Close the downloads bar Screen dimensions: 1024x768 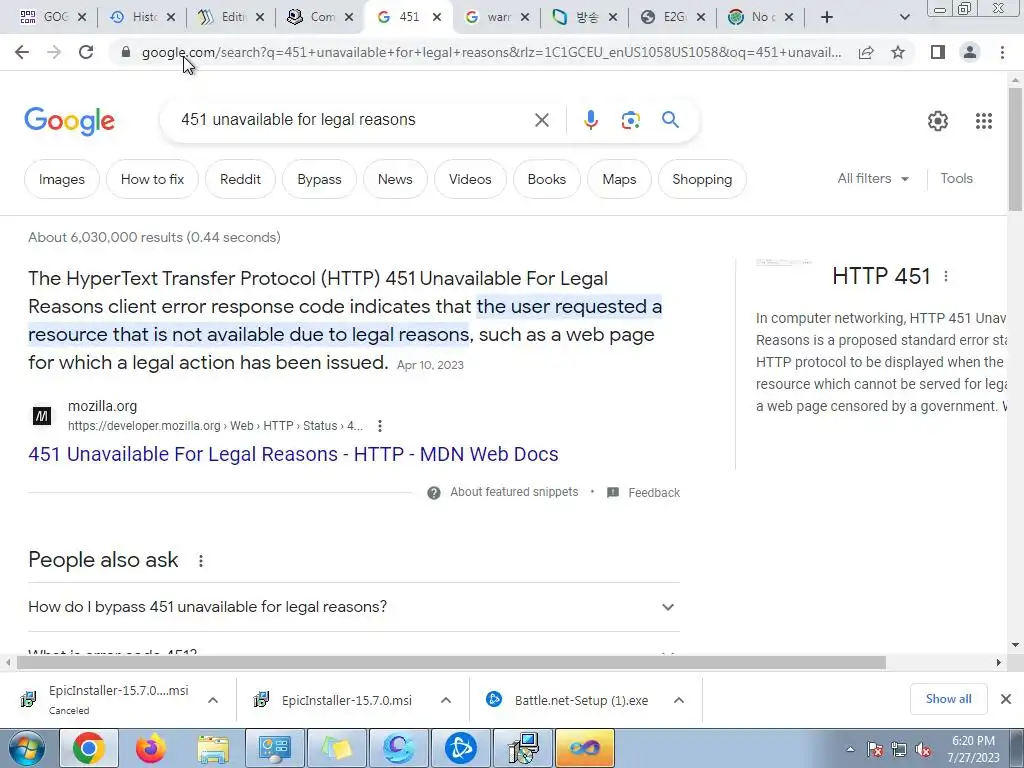(1006, 699)
